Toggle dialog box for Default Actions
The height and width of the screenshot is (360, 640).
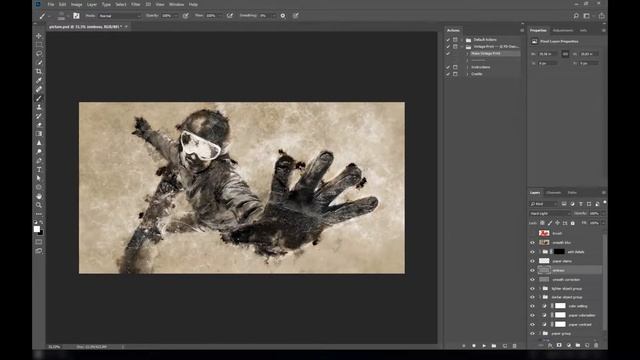[455, 40]
